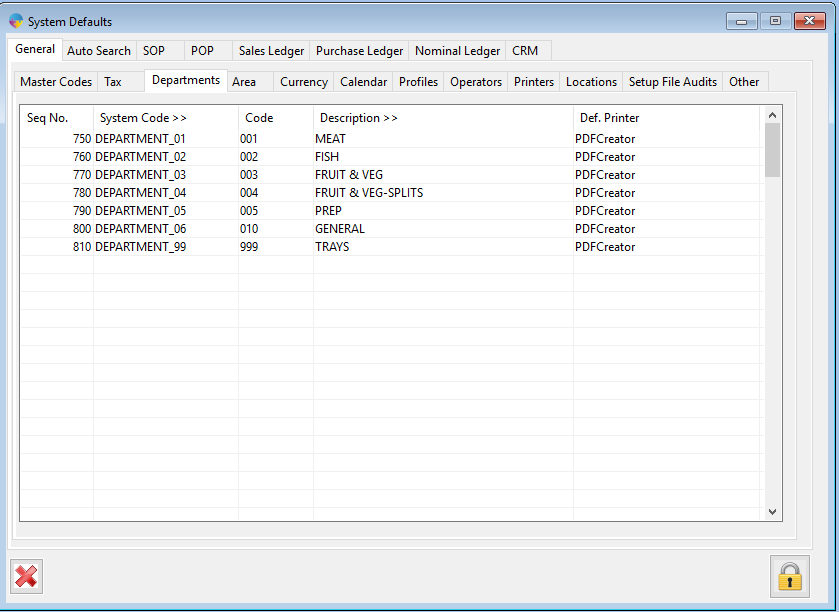Open the Locations sub-tab
Viewport: 839px width, 612px height.
point(591,82)
